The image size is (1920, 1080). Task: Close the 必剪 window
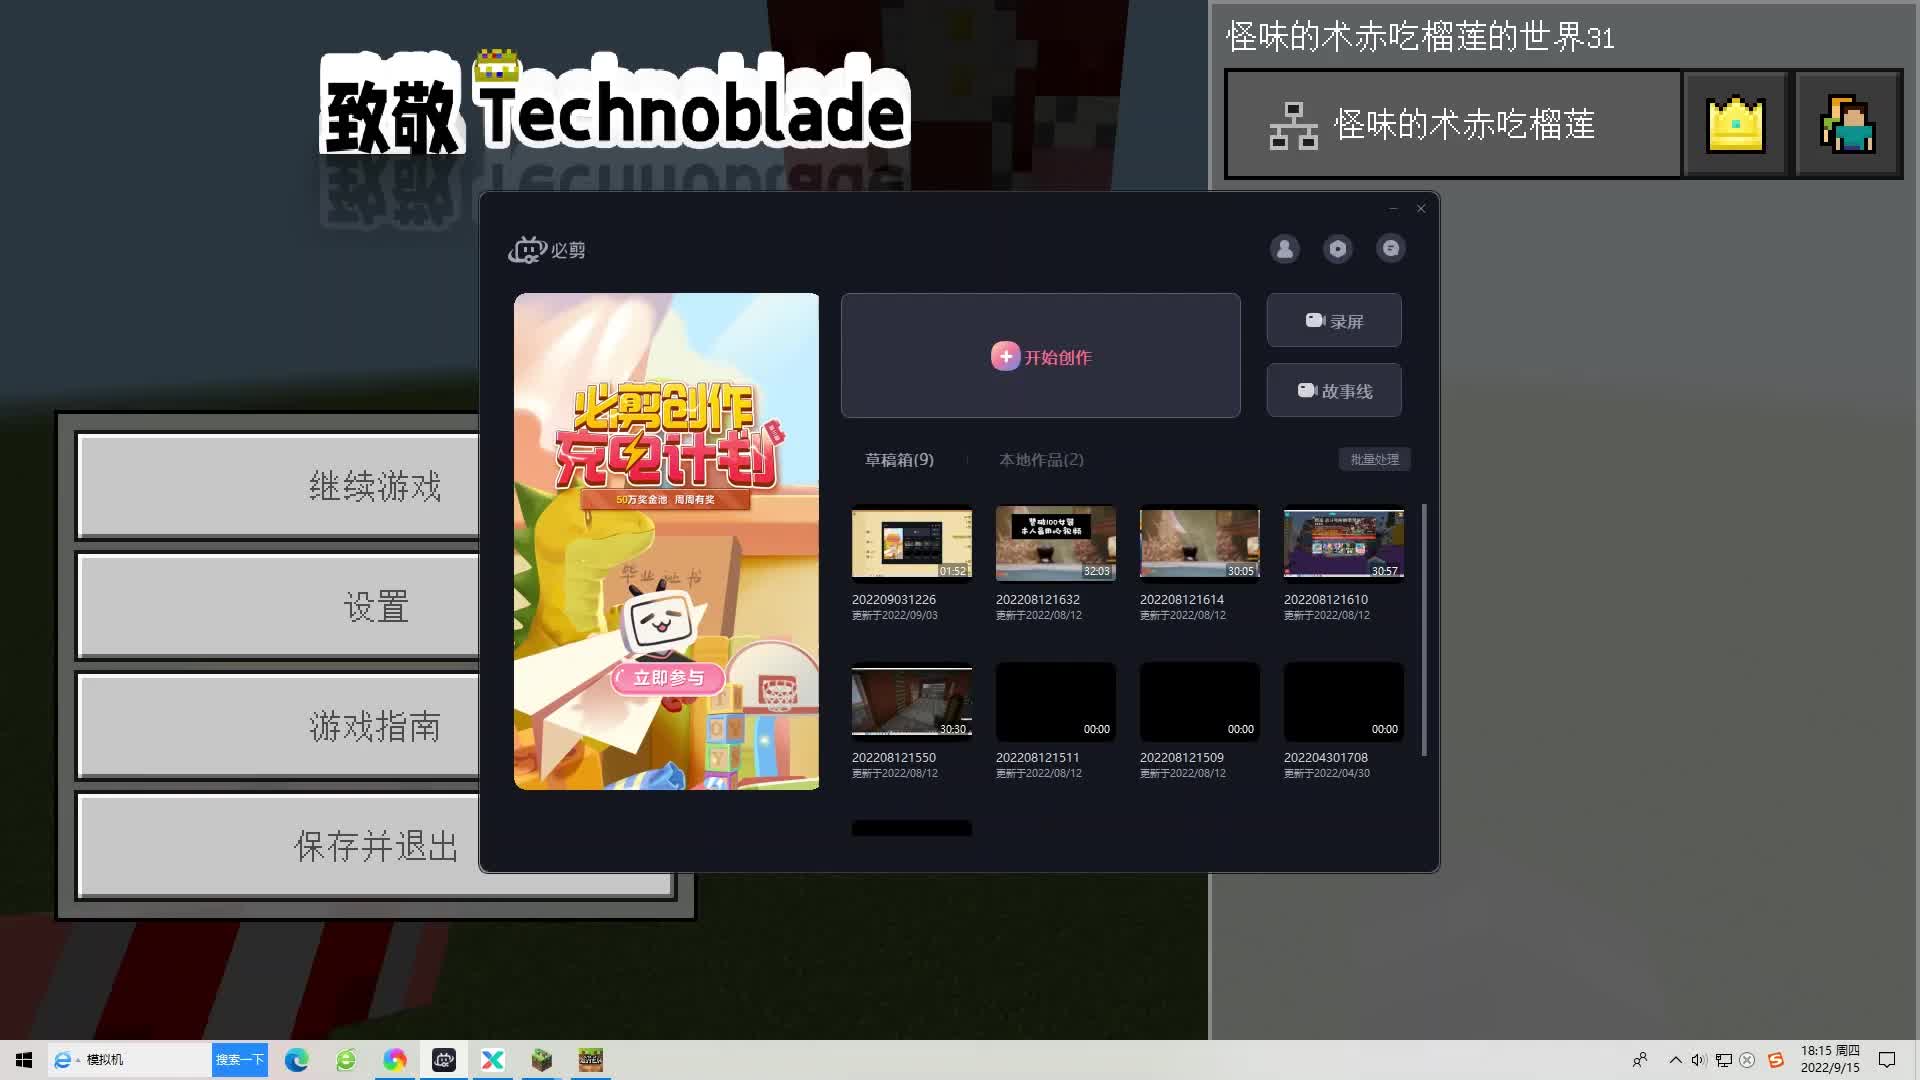[1421, 209]
